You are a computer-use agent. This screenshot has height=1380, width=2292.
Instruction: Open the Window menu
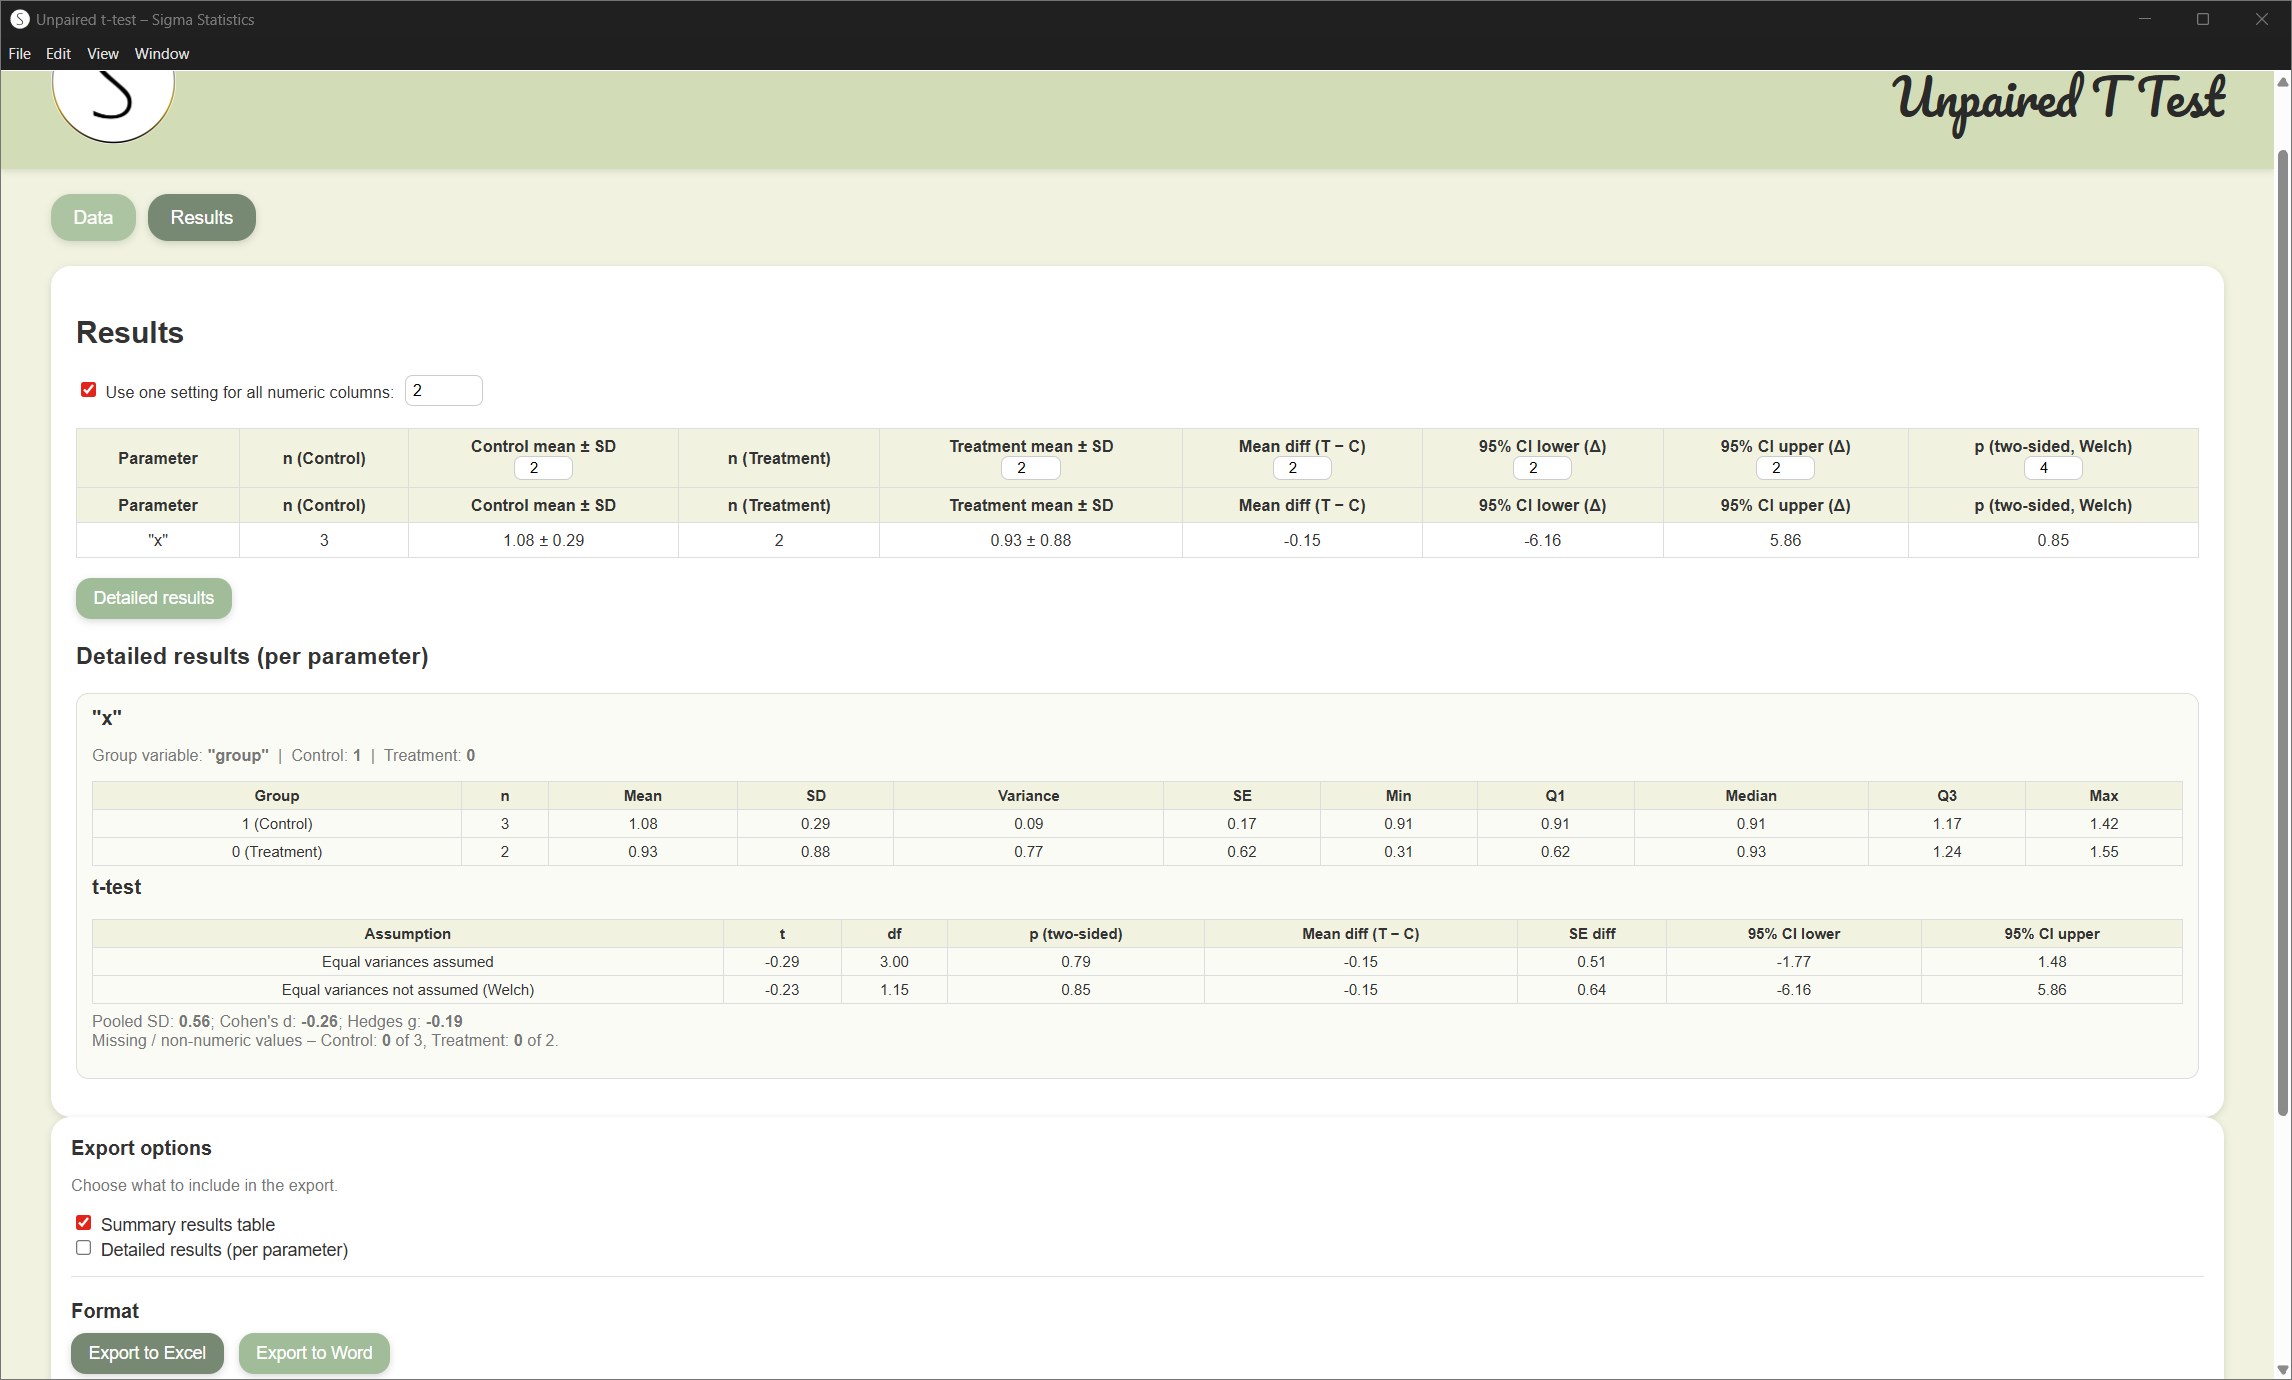[x=162, y=54]
